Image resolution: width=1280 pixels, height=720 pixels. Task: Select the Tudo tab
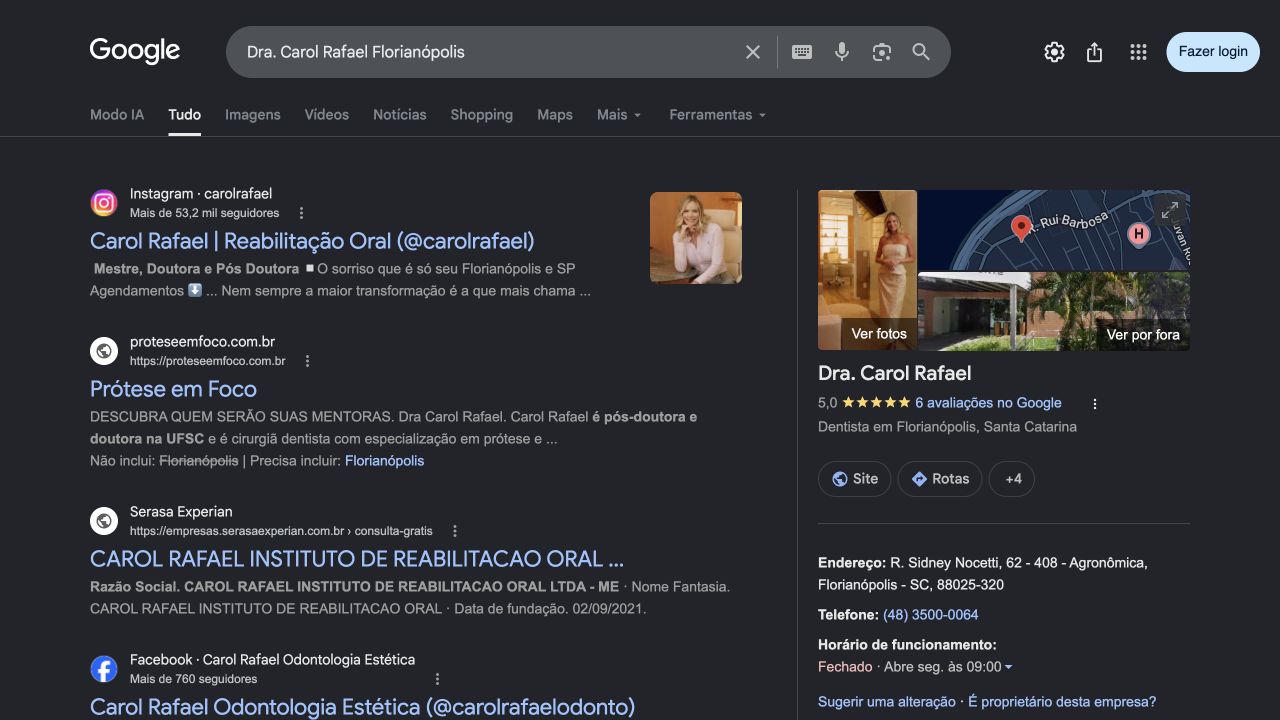185,115
